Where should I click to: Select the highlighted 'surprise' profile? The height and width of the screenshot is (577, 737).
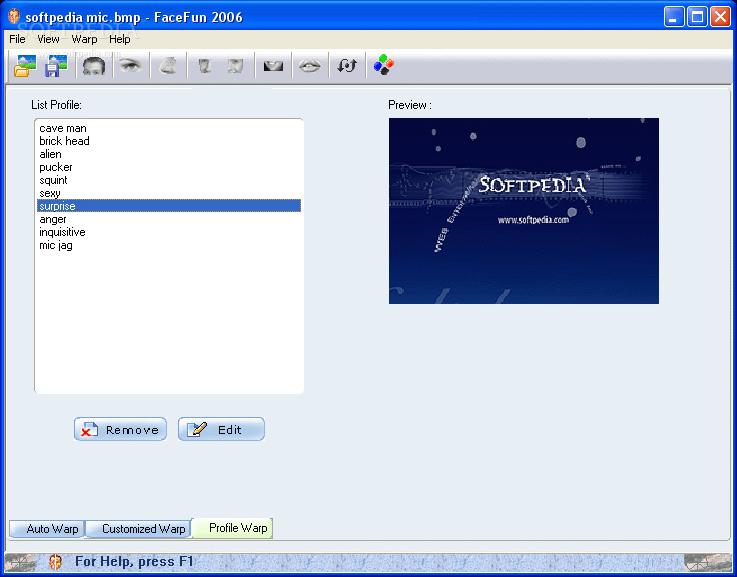(x=169, y=206)
